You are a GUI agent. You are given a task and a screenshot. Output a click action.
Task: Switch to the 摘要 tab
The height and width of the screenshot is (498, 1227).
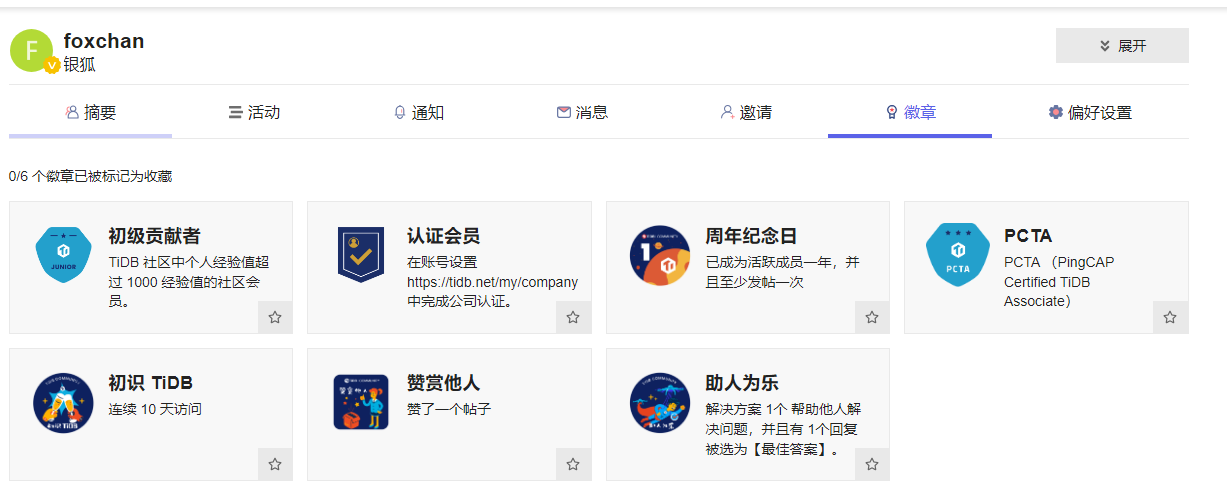(91, 112)
